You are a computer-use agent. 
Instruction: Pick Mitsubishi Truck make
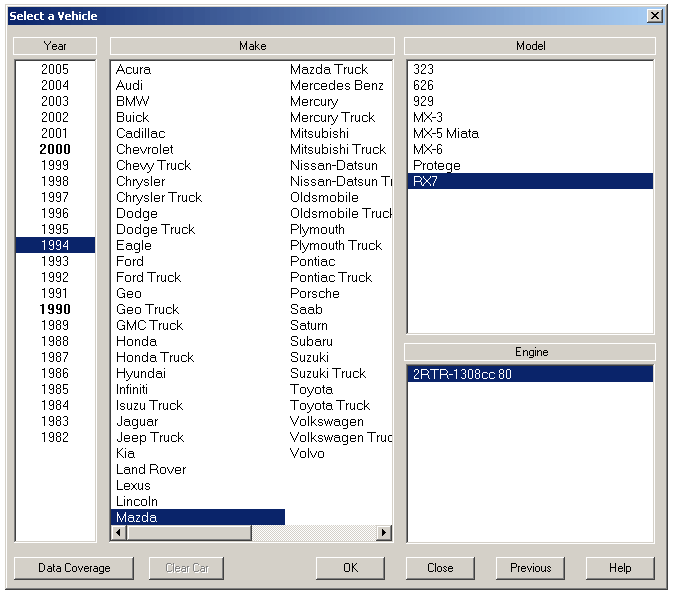click(x=338, y=149)
